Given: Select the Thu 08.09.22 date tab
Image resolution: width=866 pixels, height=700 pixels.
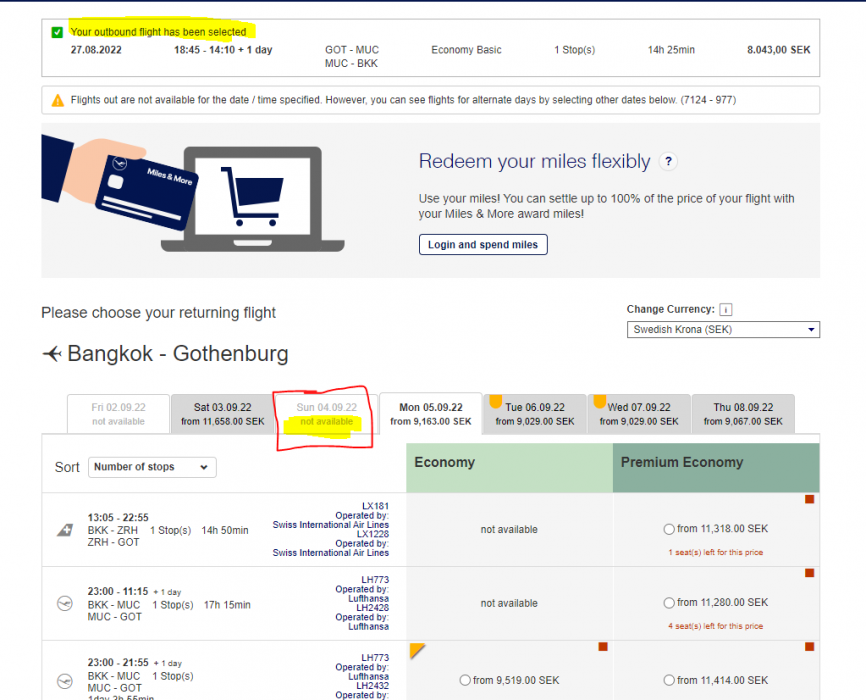Looking at the screenshot, I should [x=743, y=414].
